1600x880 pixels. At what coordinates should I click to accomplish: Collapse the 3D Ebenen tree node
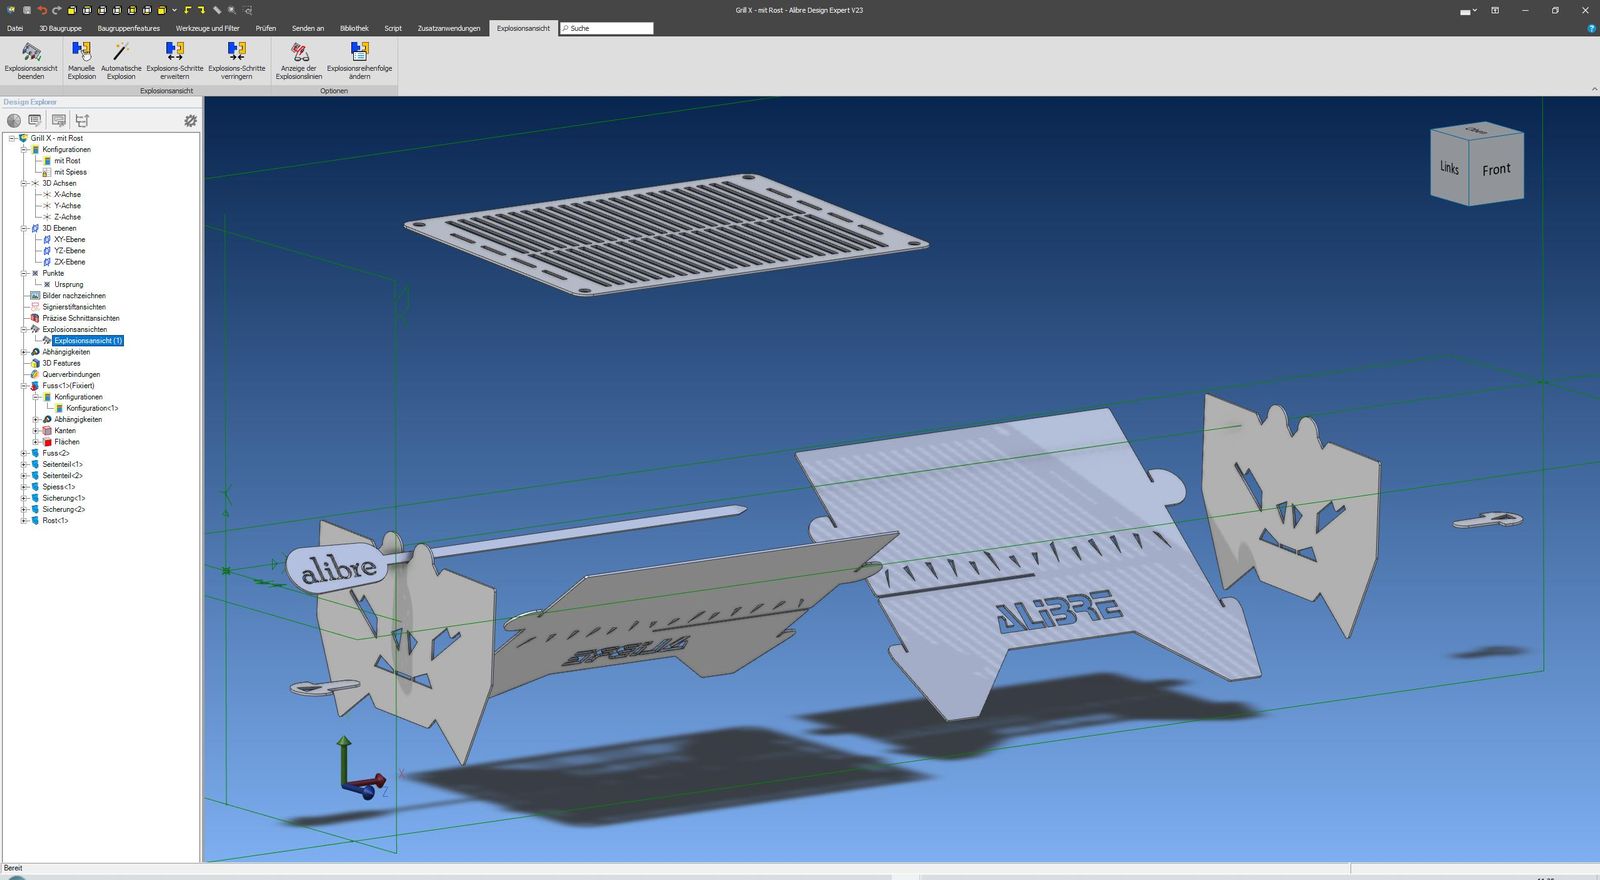pos(24,228)
